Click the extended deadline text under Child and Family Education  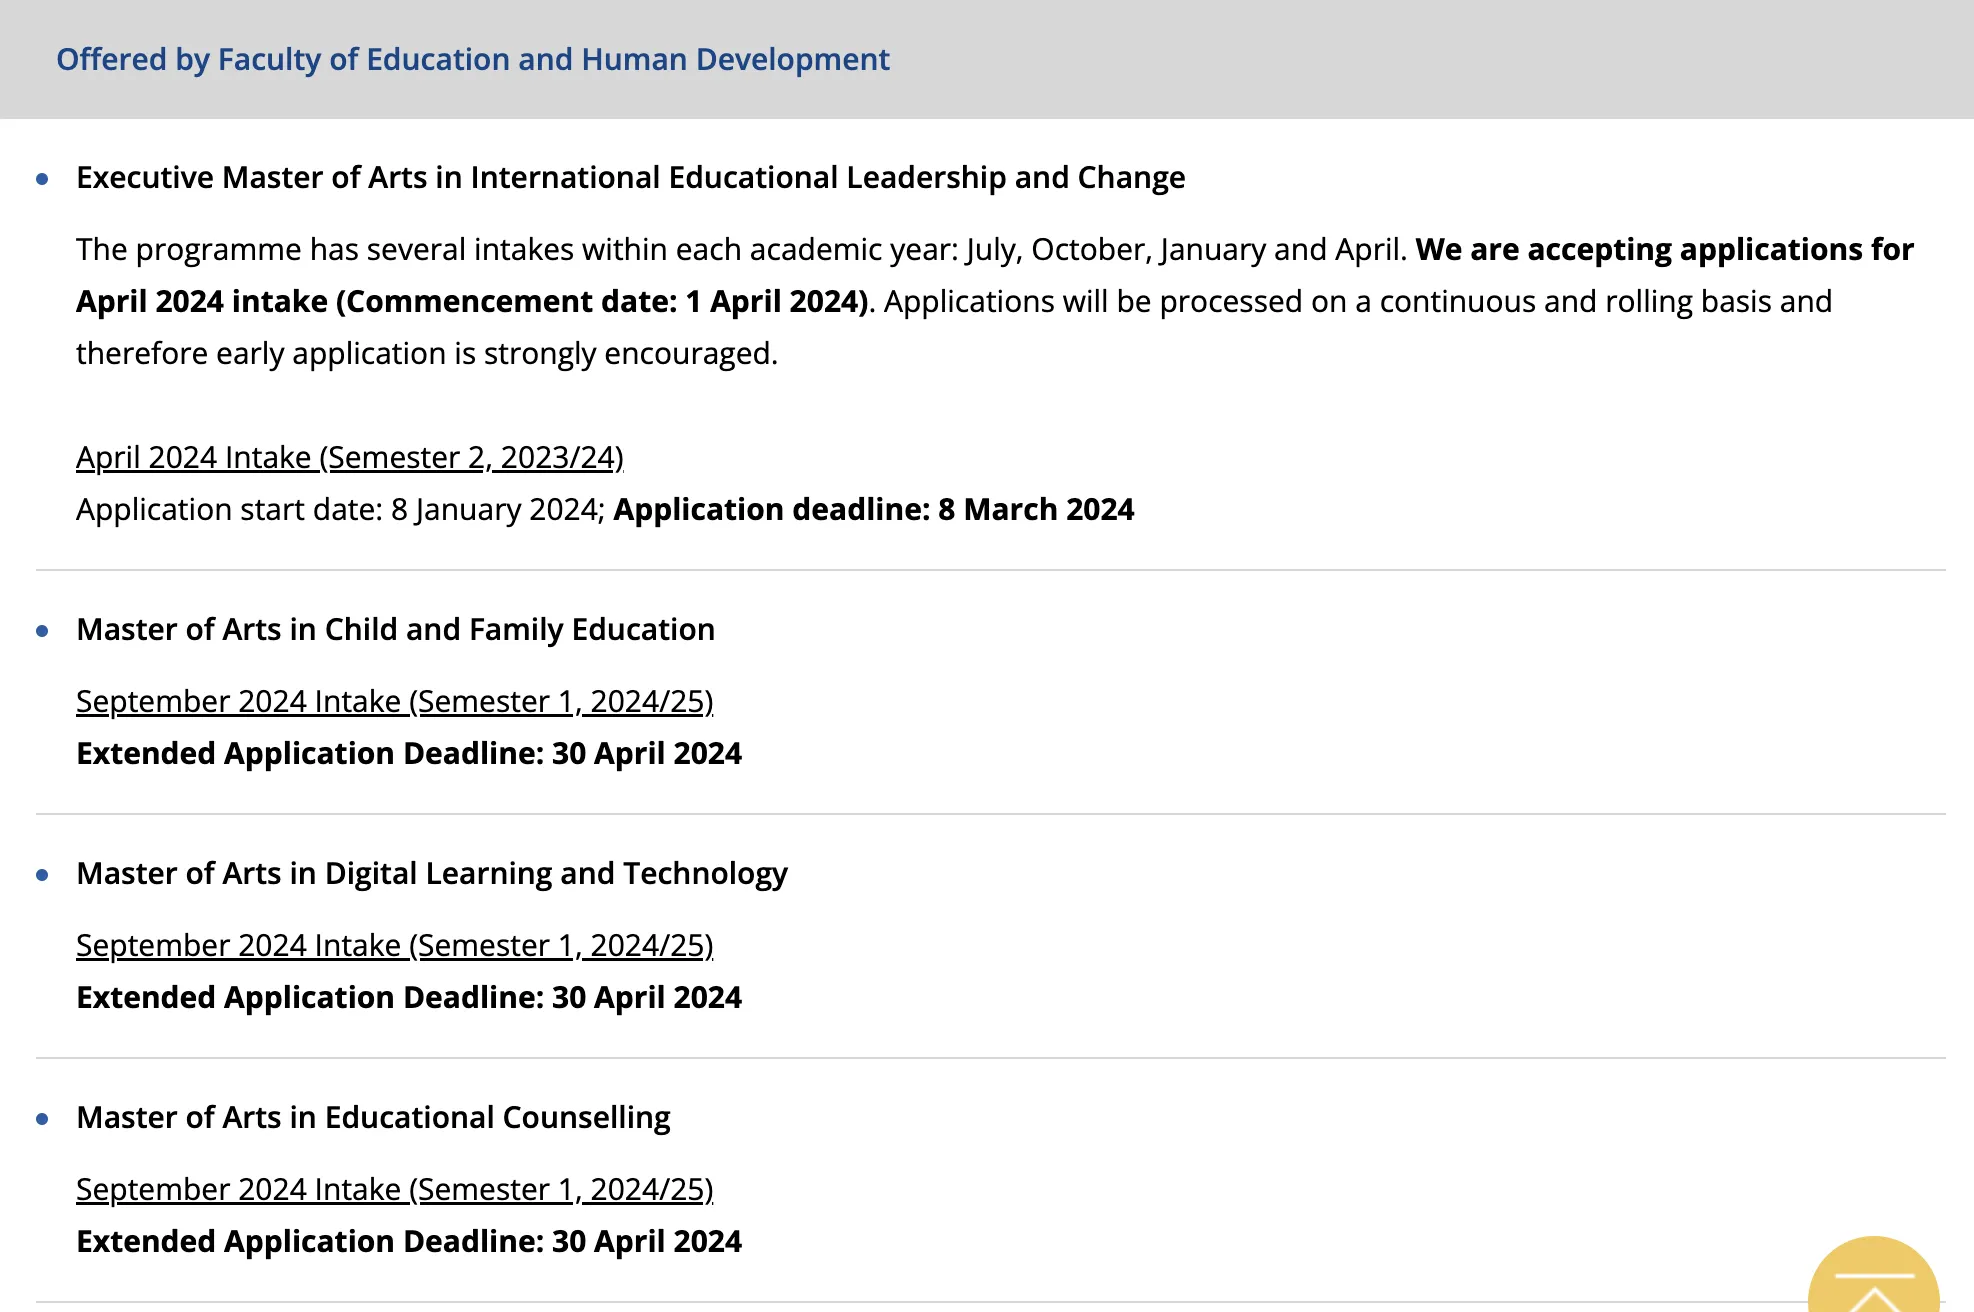tap(409, 754)
